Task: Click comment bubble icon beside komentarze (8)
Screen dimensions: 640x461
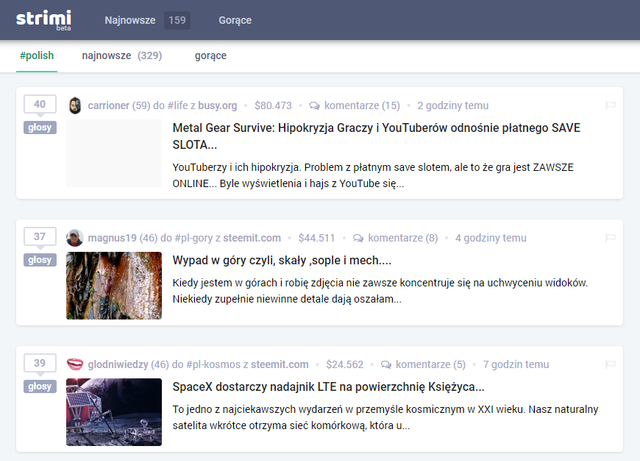Action: tap(358, 238)
